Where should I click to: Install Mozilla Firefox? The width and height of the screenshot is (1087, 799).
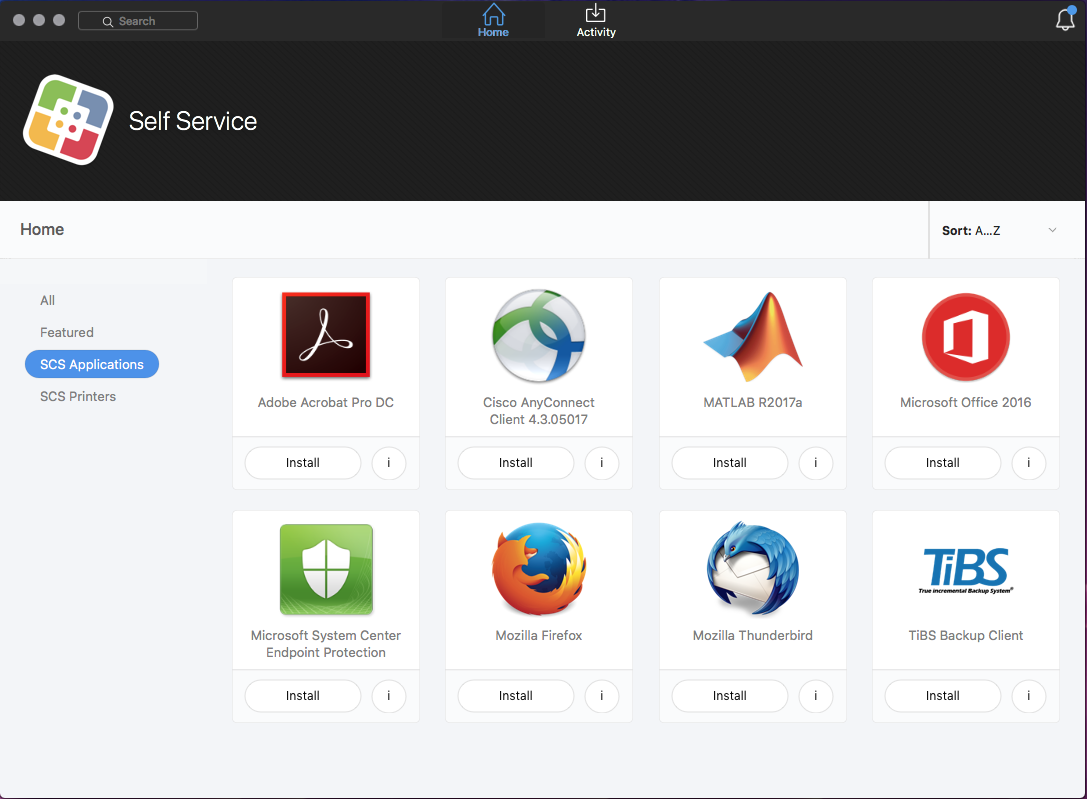coord(516,696)
